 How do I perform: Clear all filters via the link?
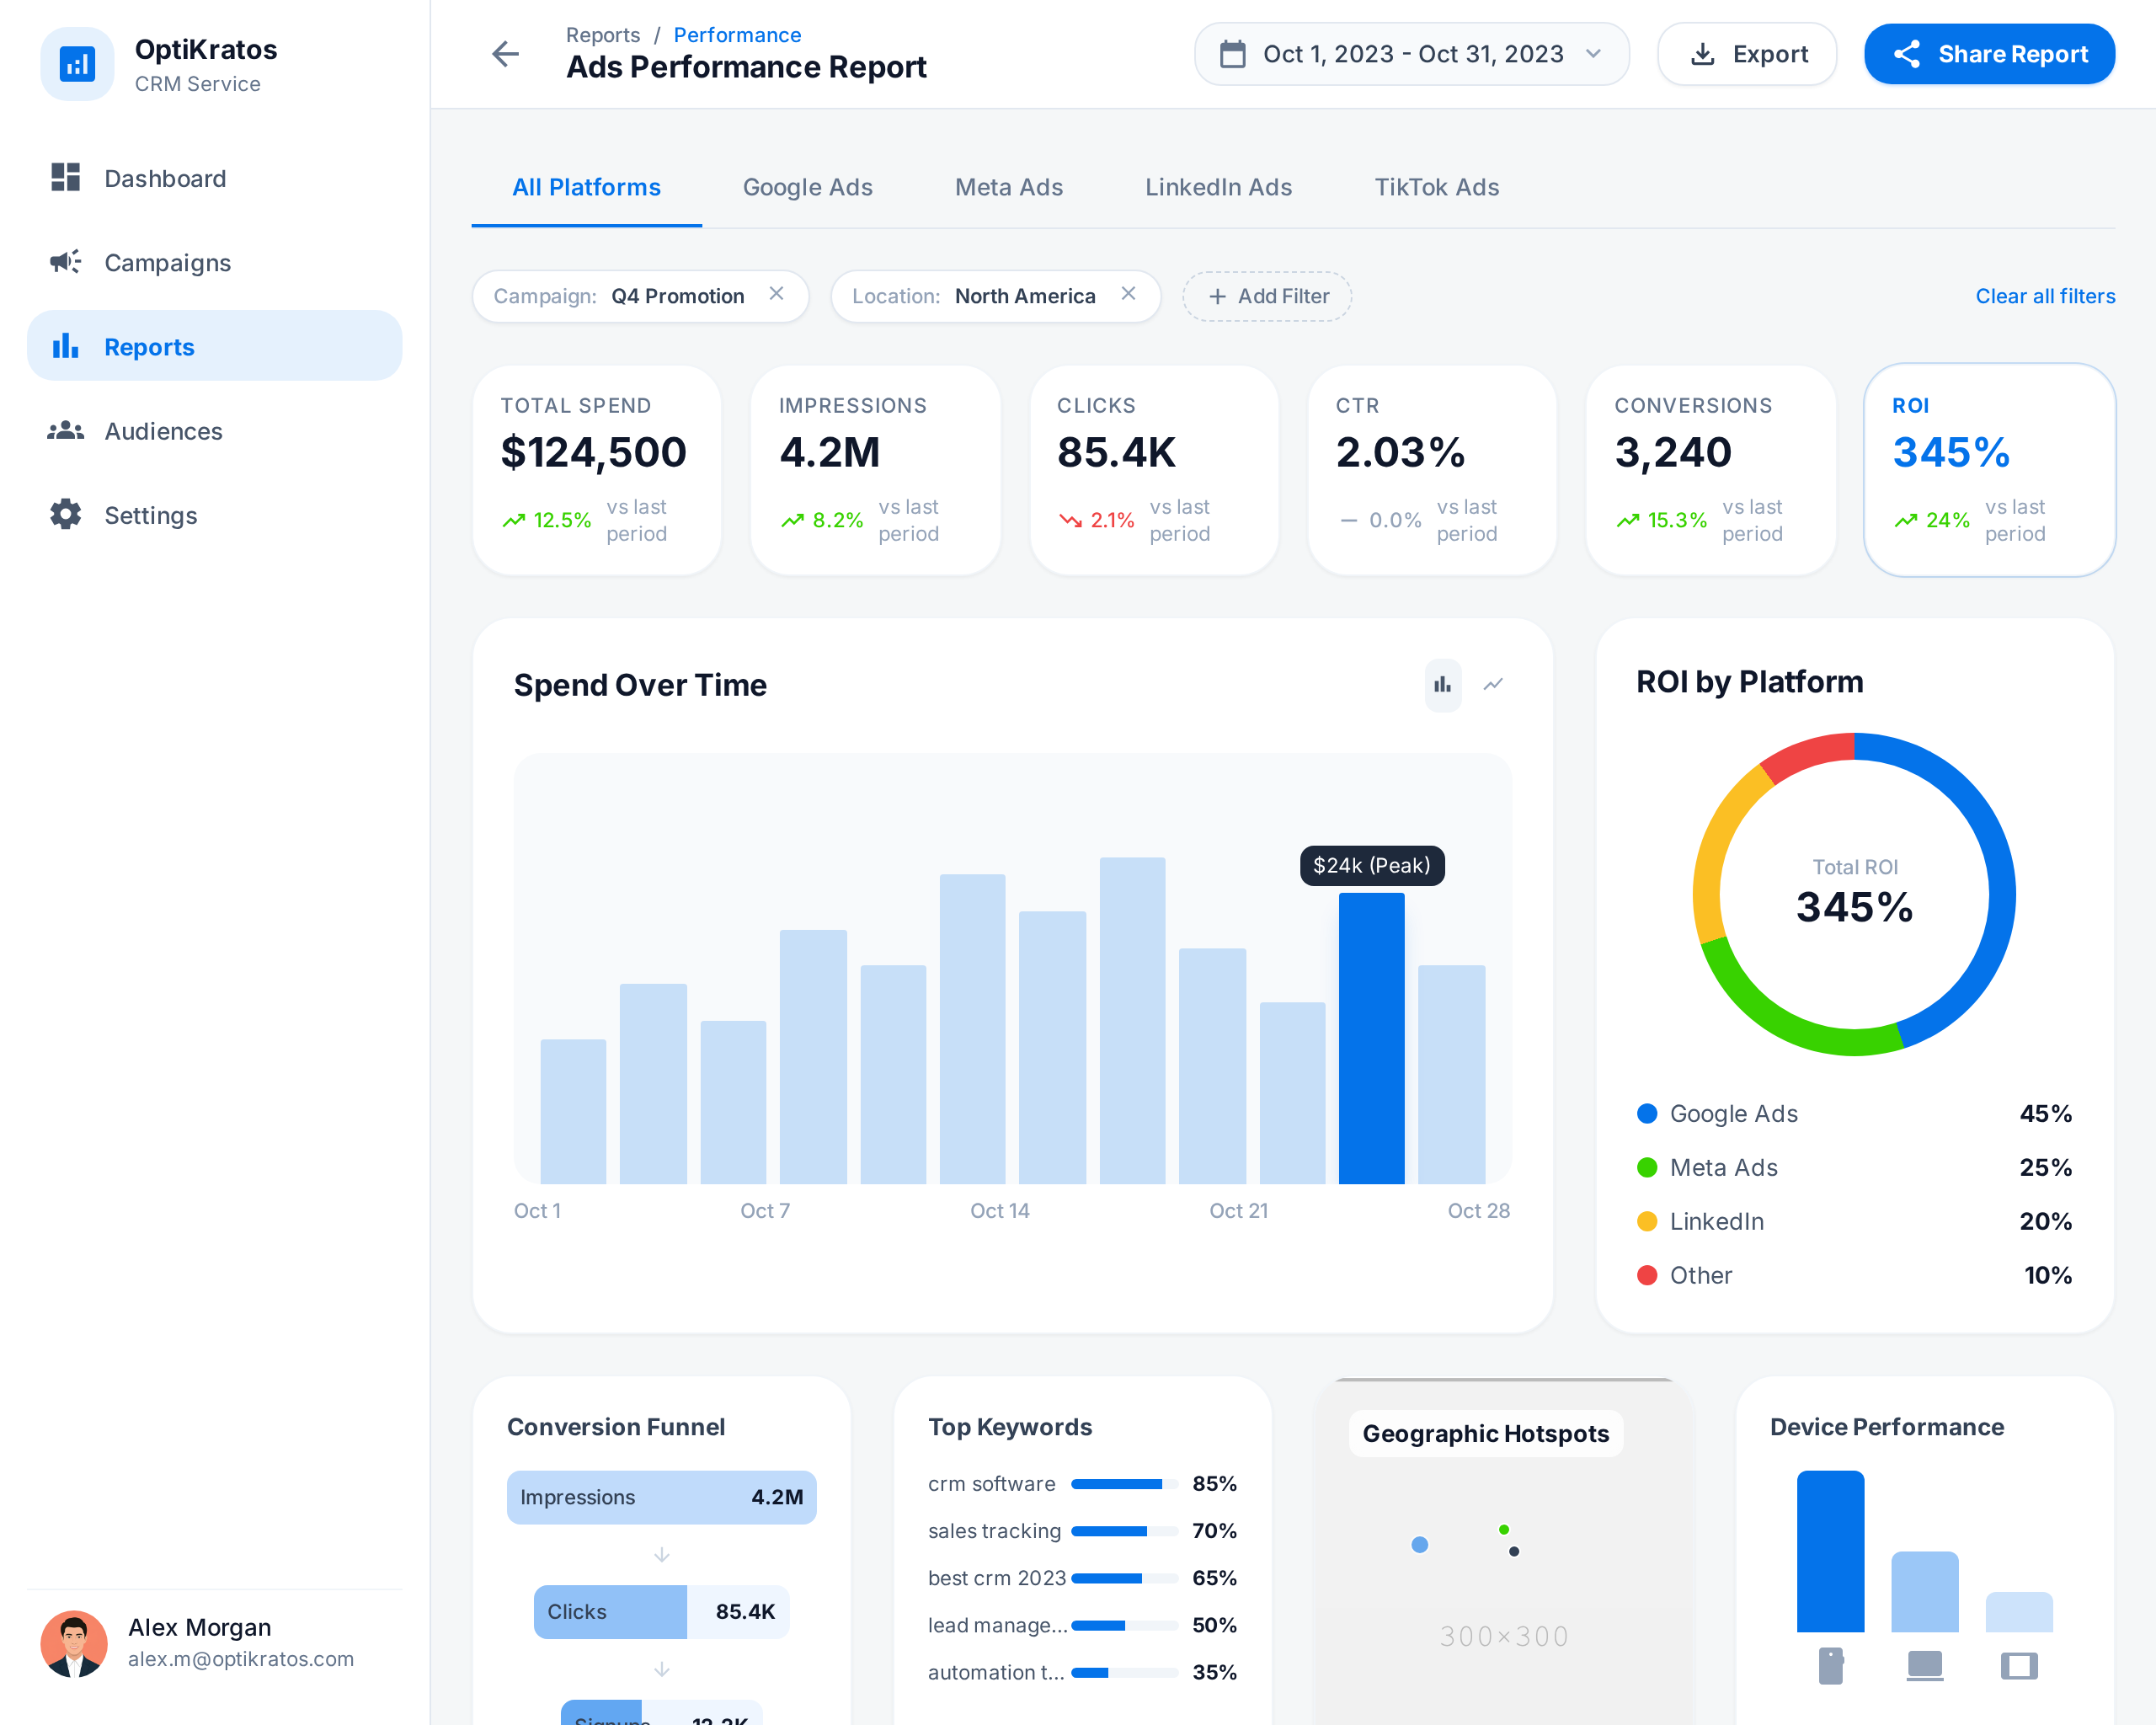(x=2044, y=296)
